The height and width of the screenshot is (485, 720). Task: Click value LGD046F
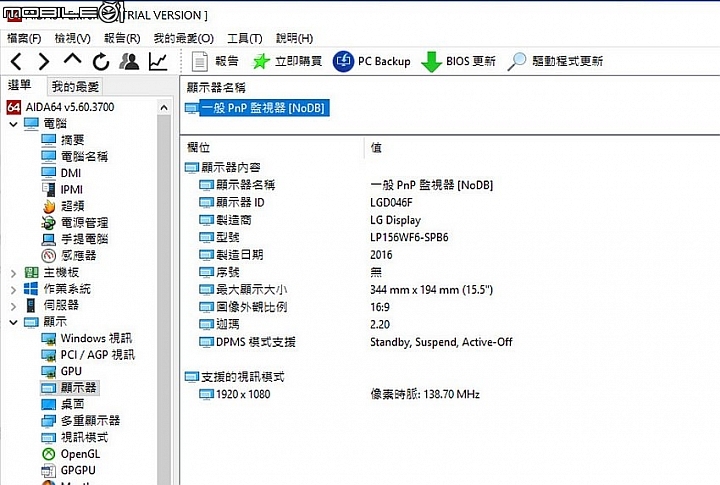pos(391,203)
